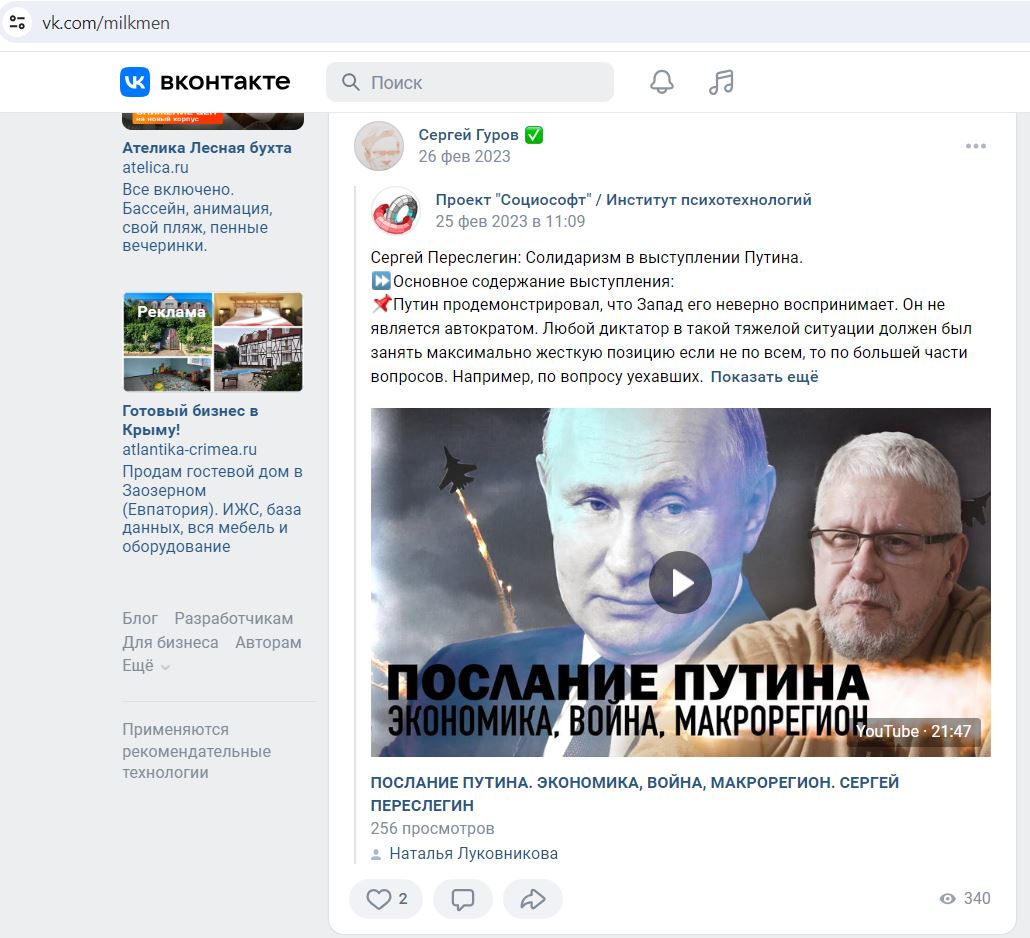This screenshot has height=938, width=1030.
Task: Click Сергей Гуров's avatar picture
Action: pyautogui.click(x=379, y=146)
